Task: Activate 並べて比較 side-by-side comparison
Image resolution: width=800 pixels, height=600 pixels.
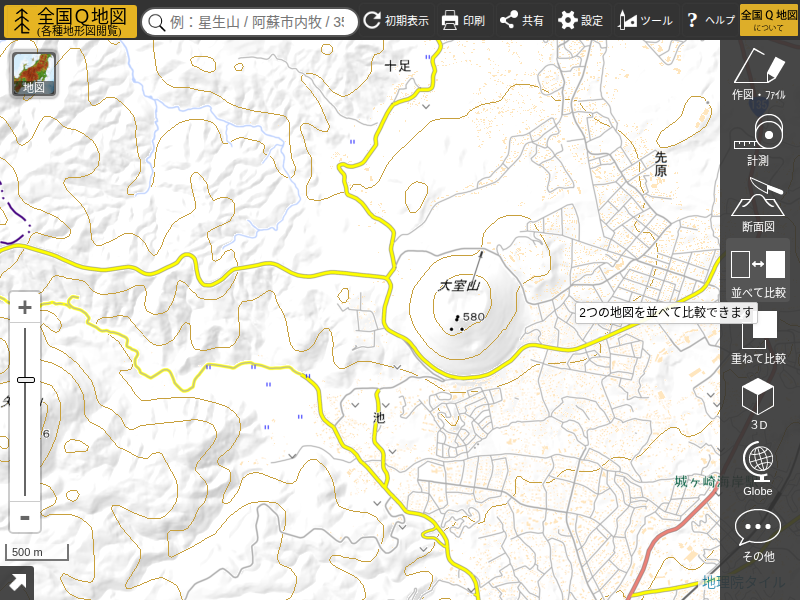Action: [x=758, y=272]
